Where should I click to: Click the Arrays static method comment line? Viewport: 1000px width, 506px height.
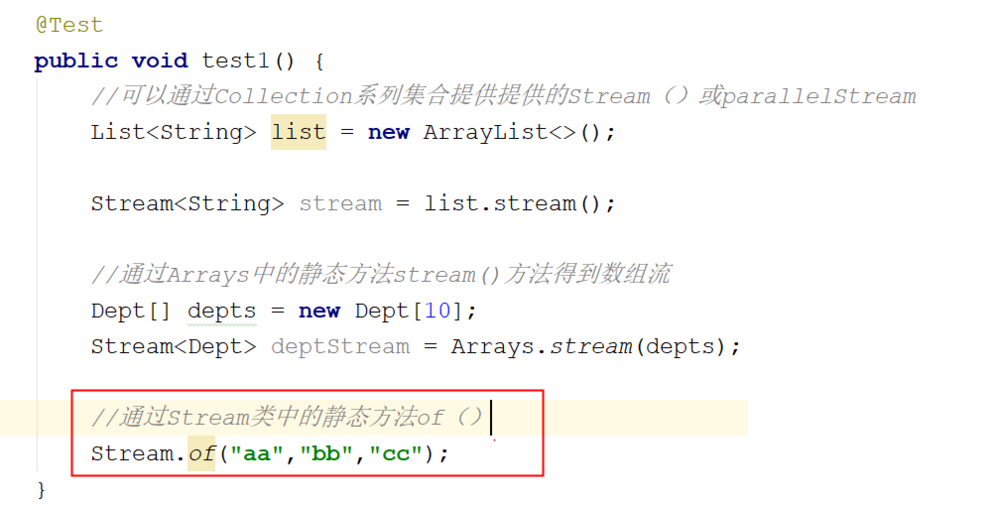coord(381,275)
